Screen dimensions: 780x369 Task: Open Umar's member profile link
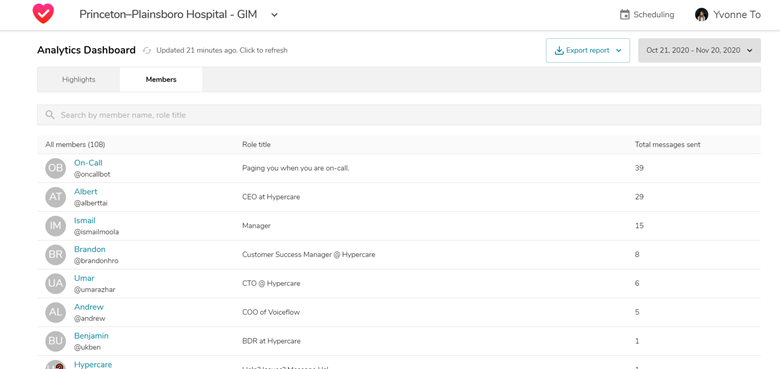(84, 278)
